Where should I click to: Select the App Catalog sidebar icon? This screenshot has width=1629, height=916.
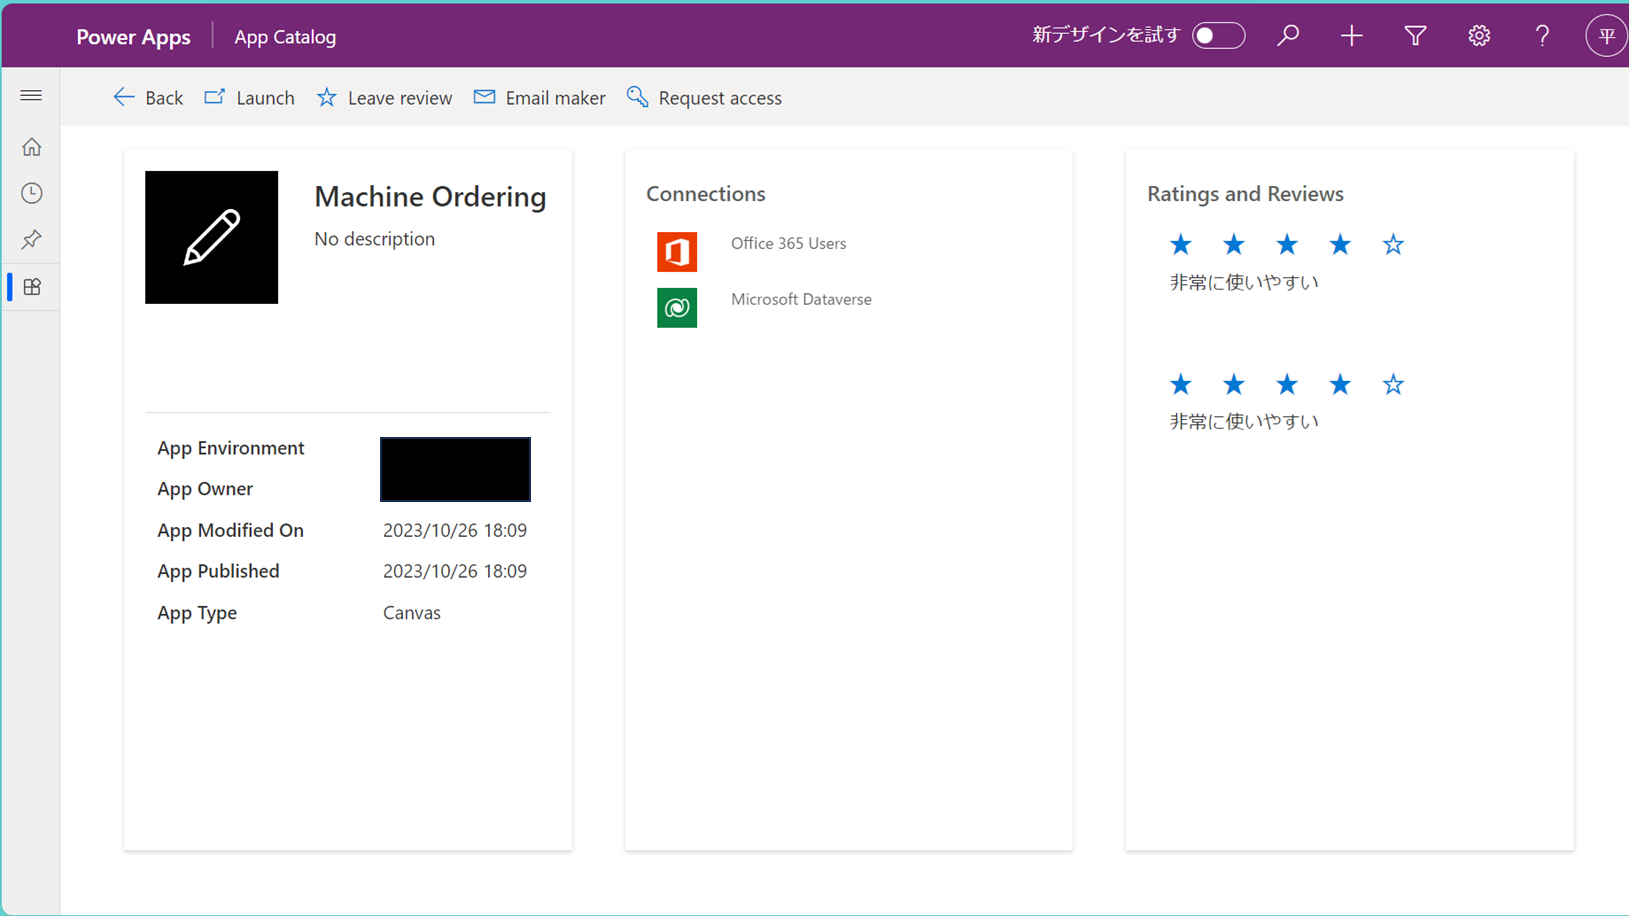click(31, 287)
